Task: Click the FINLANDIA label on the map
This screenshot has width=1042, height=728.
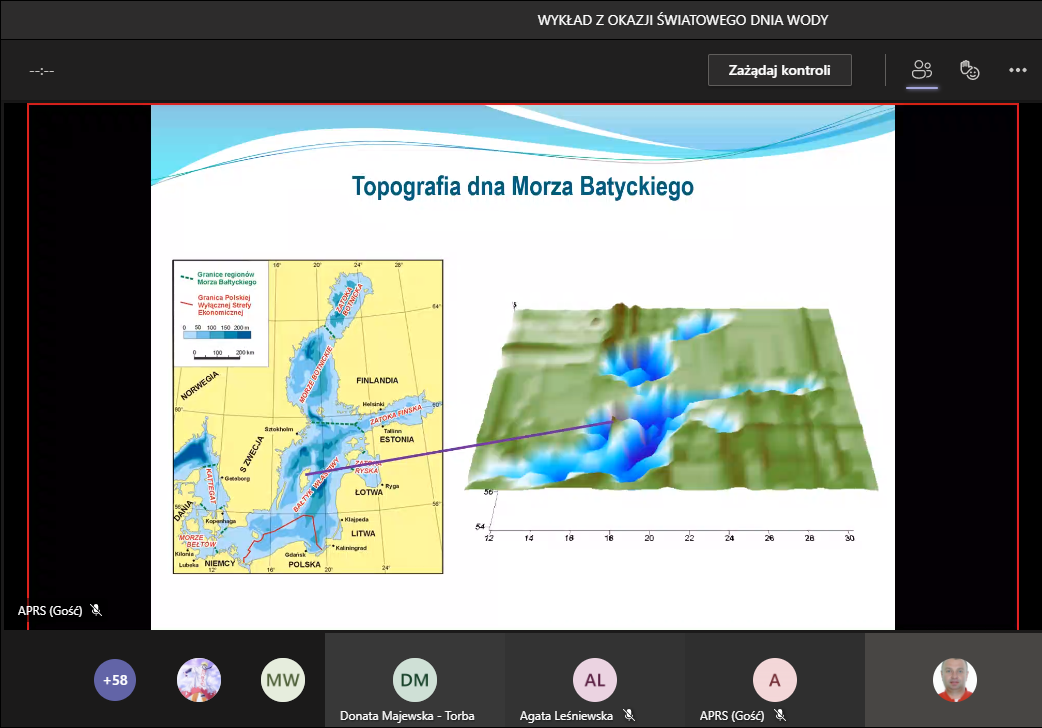Action: tap(377, 381)
